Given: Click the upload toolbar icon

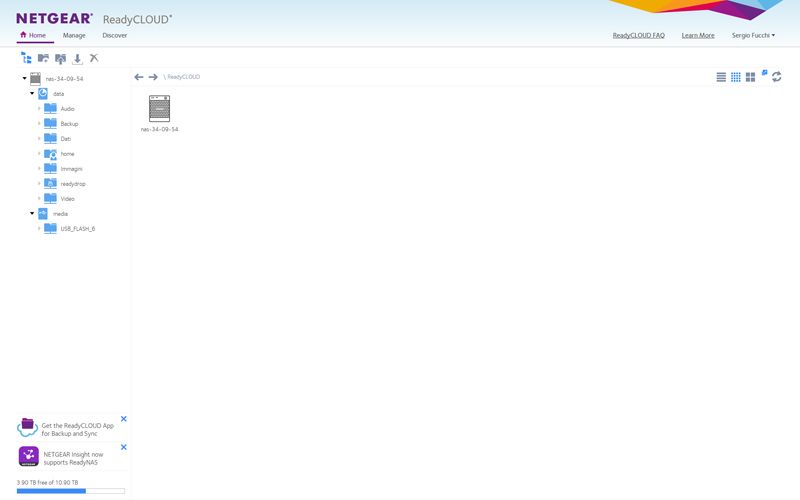Looking at the screenshot, I should (x=61, y=59).
